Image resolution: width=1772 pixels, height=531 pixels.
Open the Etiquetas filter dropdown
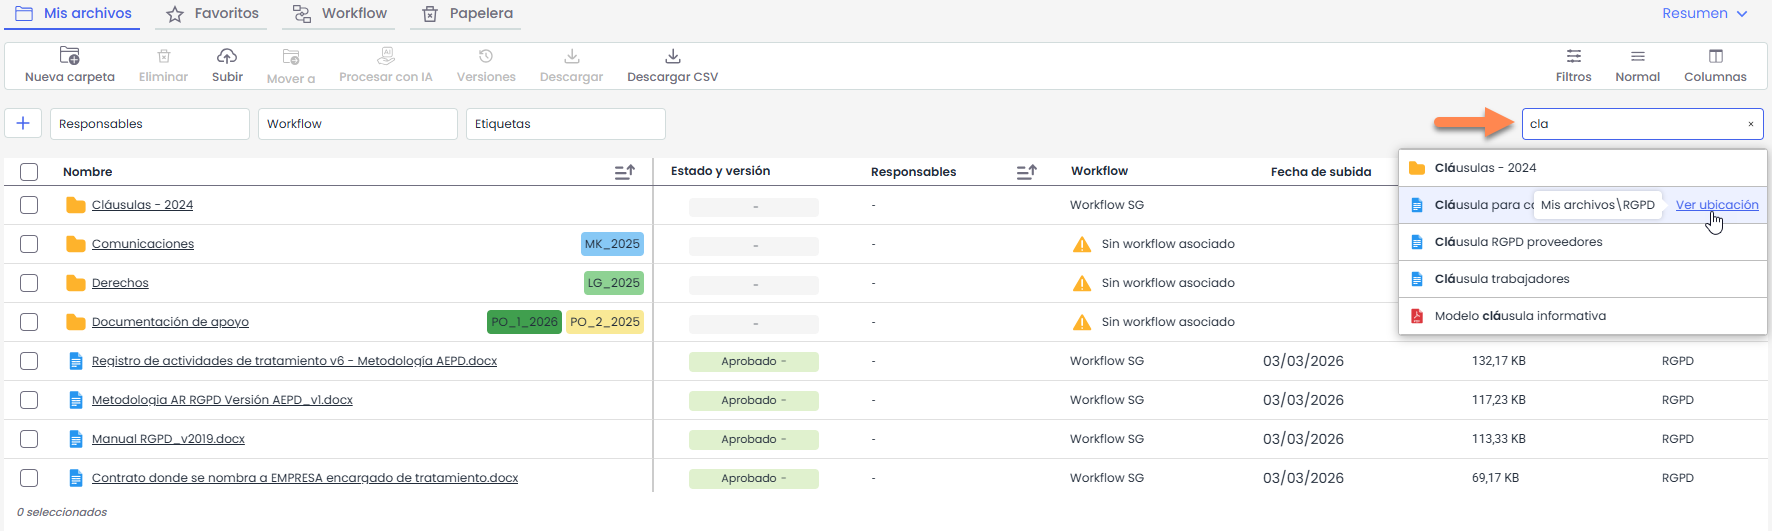click(565, 124)
